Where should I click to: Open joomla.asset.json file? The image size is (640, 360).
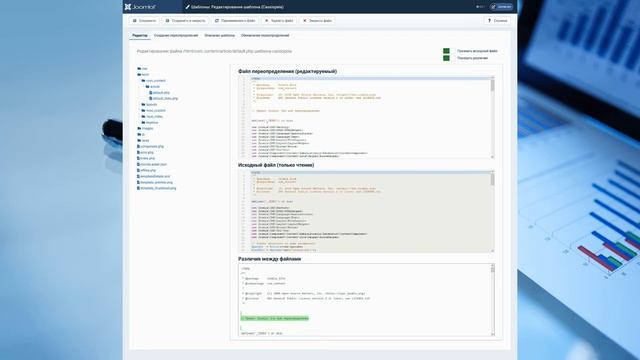[152, 164]
